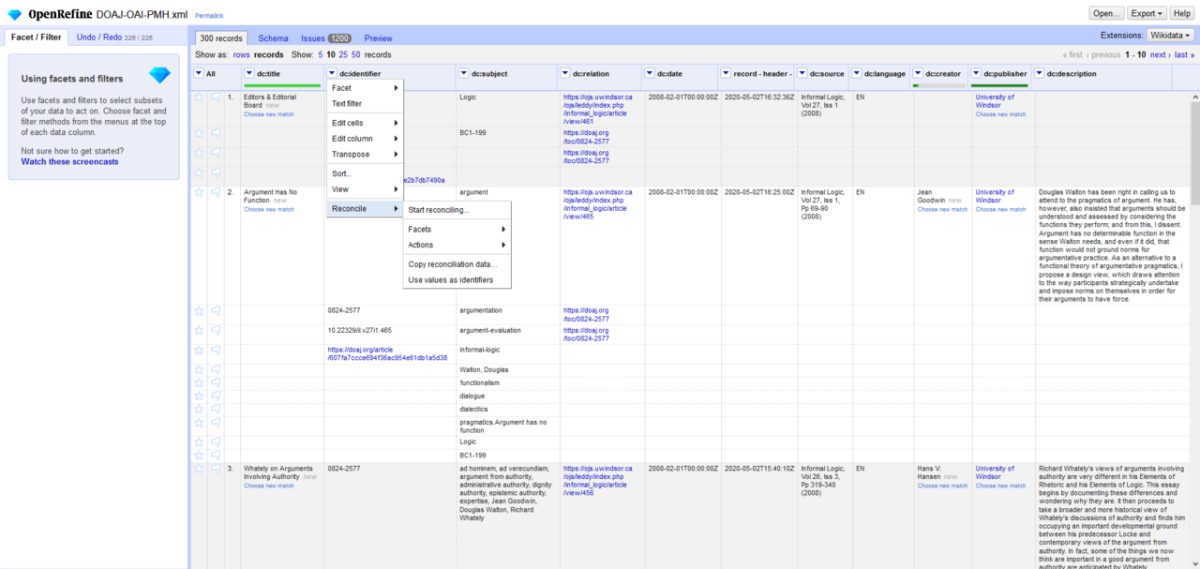
Task: Flag the 'Argument Has No Function' row
Action: (215, 192)
